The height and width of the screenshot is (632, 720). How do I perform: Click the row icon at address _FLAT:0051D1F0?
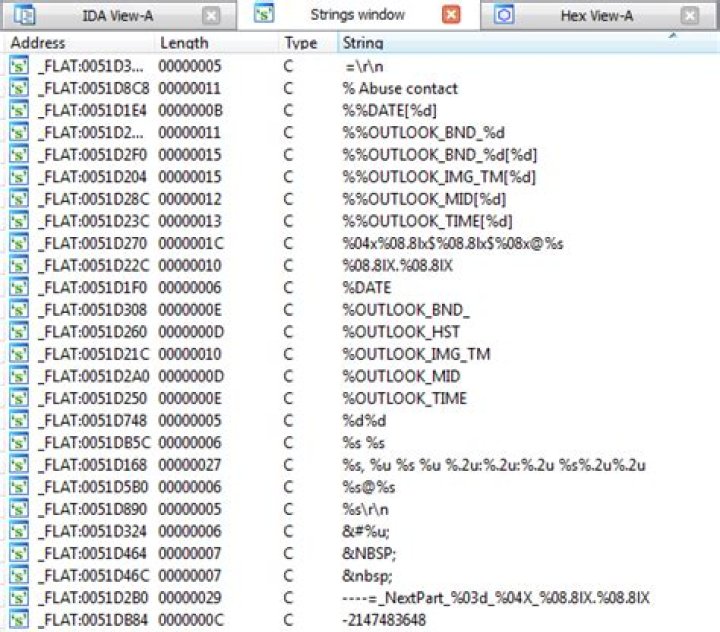[19, 286]
